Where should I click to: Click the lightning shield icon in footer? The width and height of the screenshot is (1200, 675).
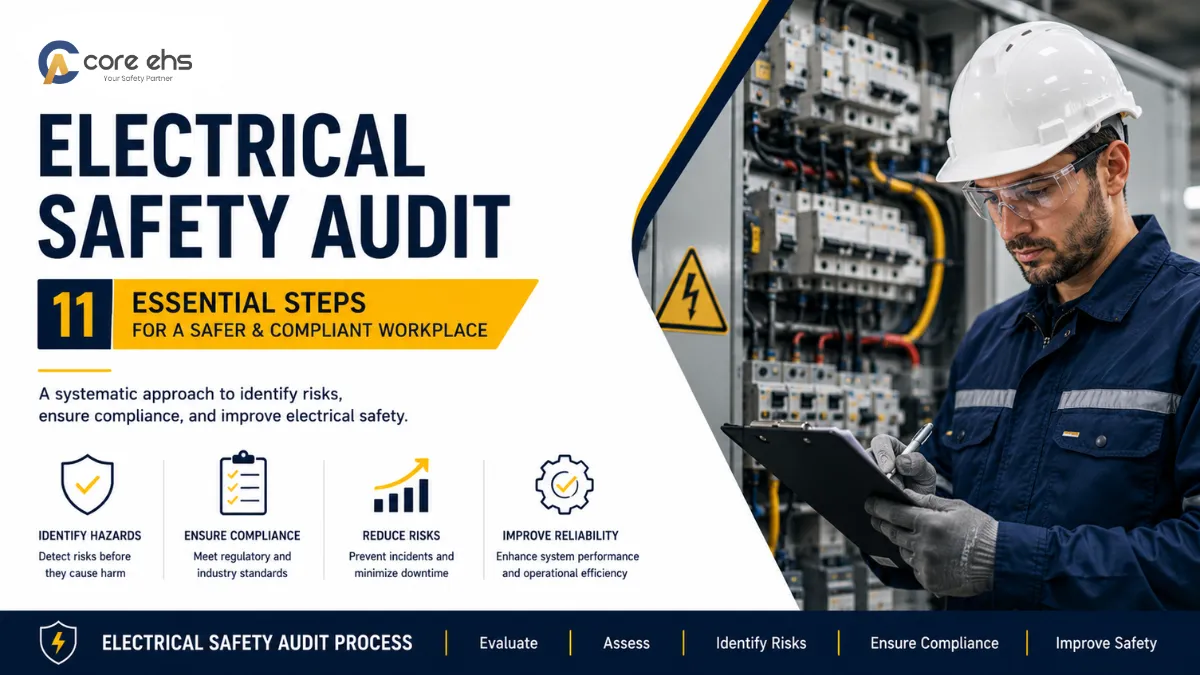58,642
